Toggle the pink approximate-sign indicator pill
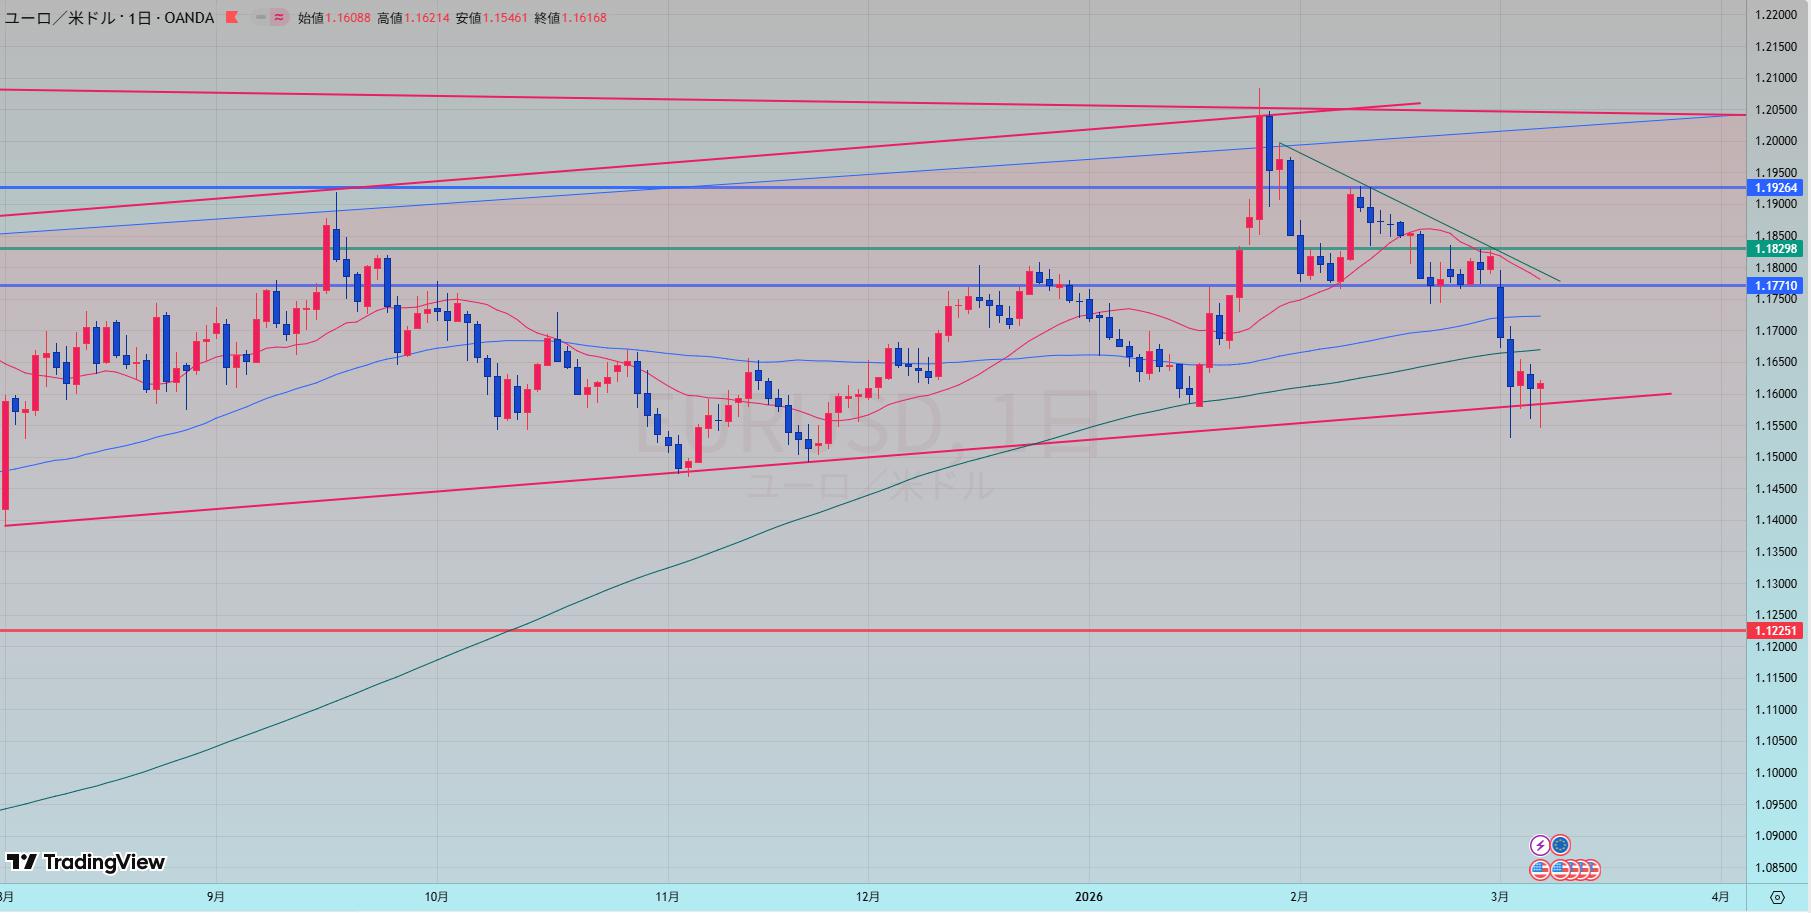The image size is (1811, 913). (279, 18)
